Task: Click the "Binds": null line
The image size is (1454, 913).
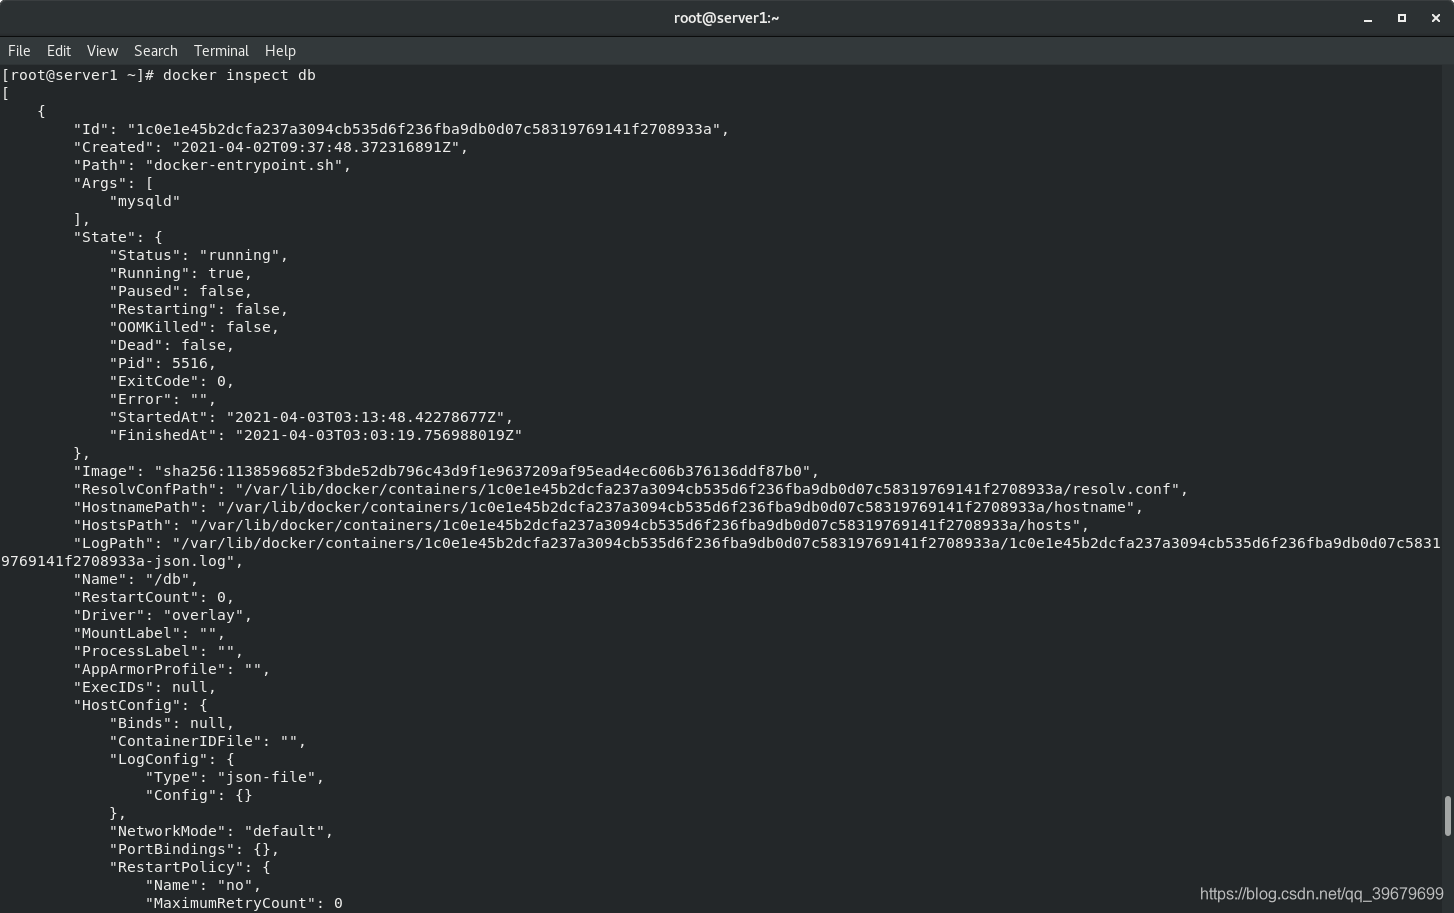Action: coord(172,723)
